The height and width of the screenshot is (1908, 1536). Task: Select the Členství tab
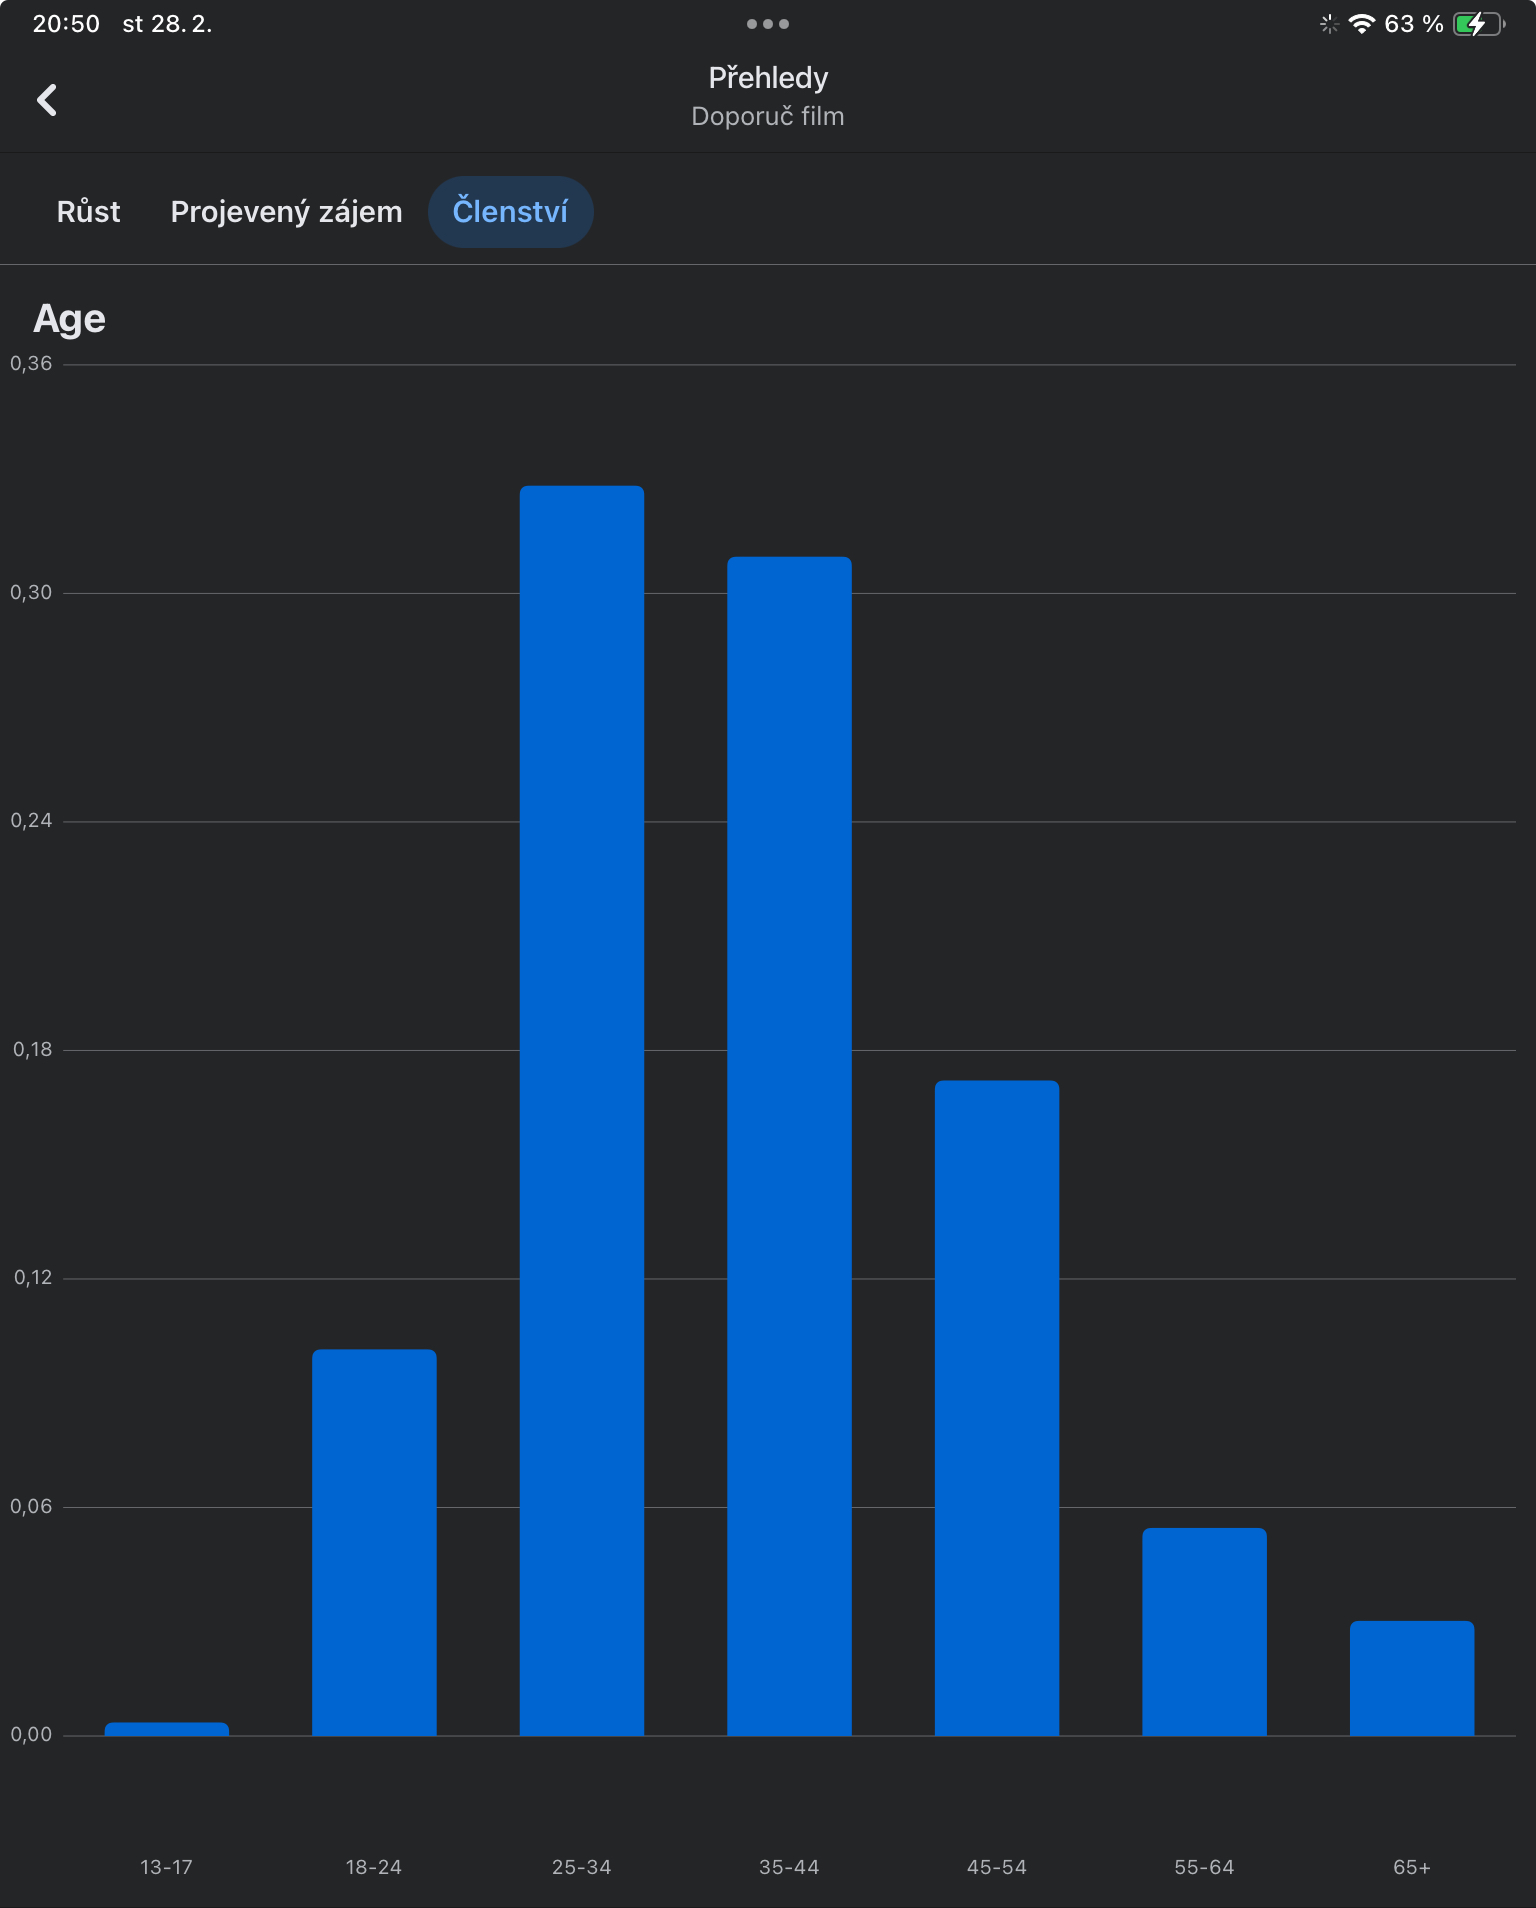pos(510,212)
